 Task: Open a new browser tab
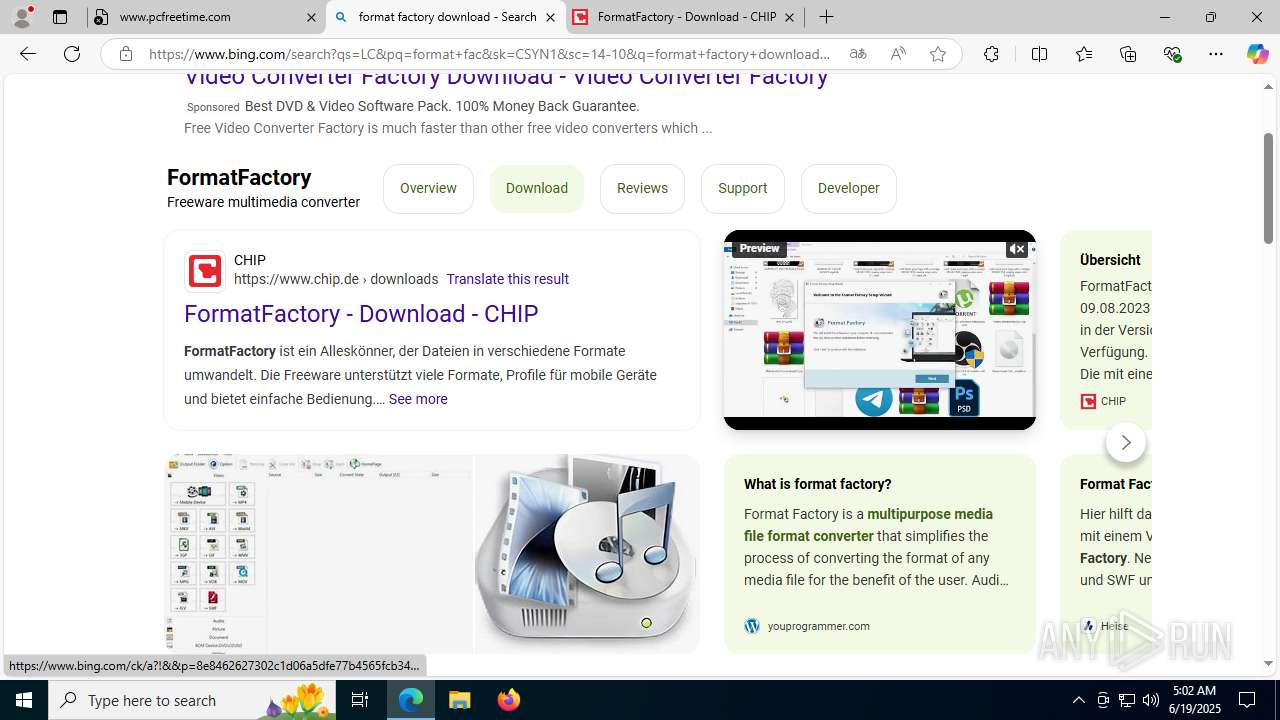click(826, 17)
